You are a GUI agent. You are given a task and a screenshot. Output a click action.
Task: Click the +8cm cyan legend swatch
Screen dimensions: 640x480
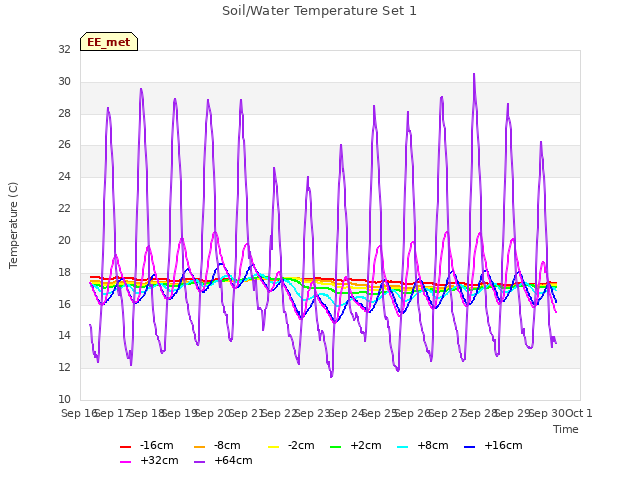(x=402, y=447)
